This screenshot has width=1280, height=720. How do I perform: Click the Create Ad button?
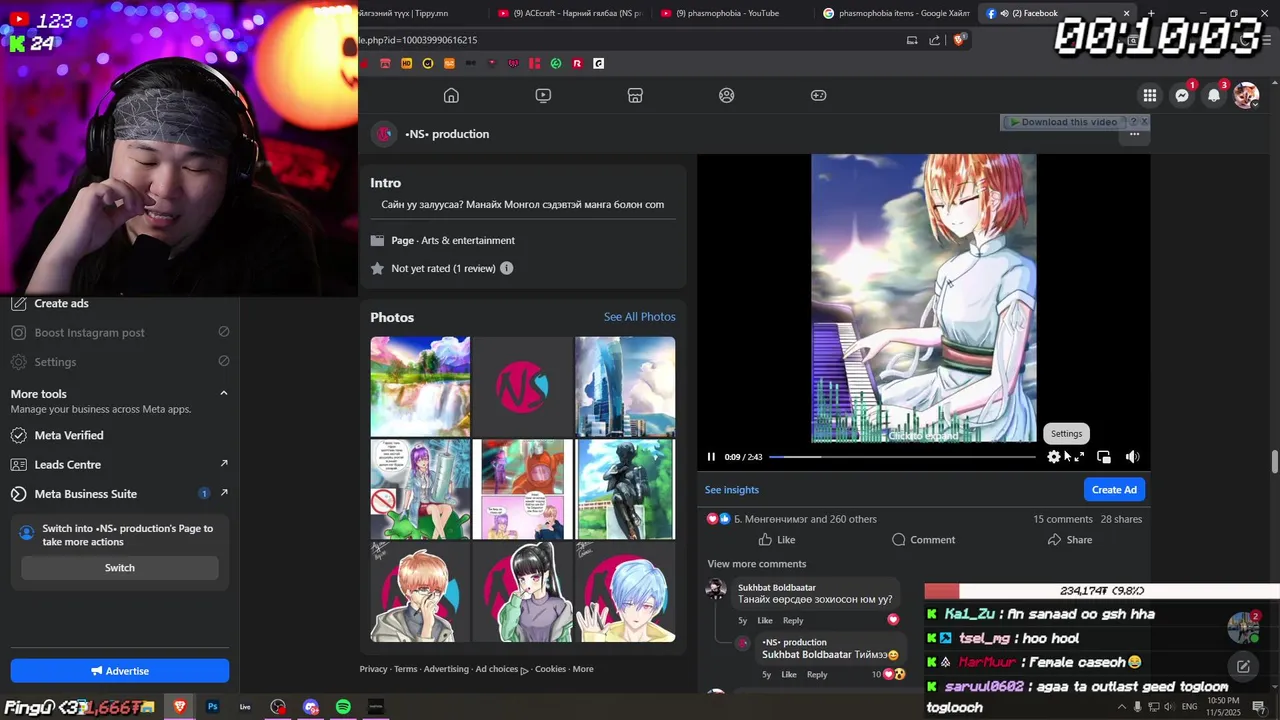point(1114,490)
